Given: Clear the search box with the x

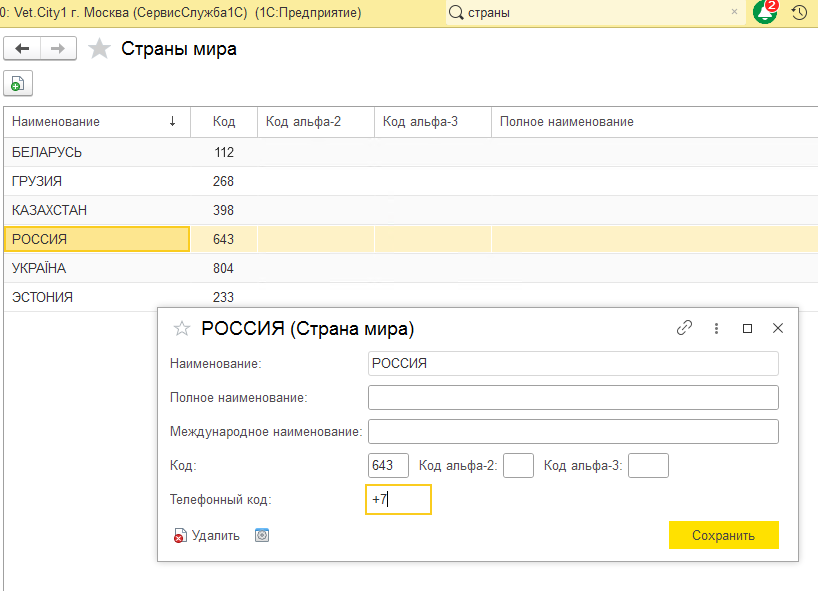Looking at the screenshot, I should (x=734, y=13).
